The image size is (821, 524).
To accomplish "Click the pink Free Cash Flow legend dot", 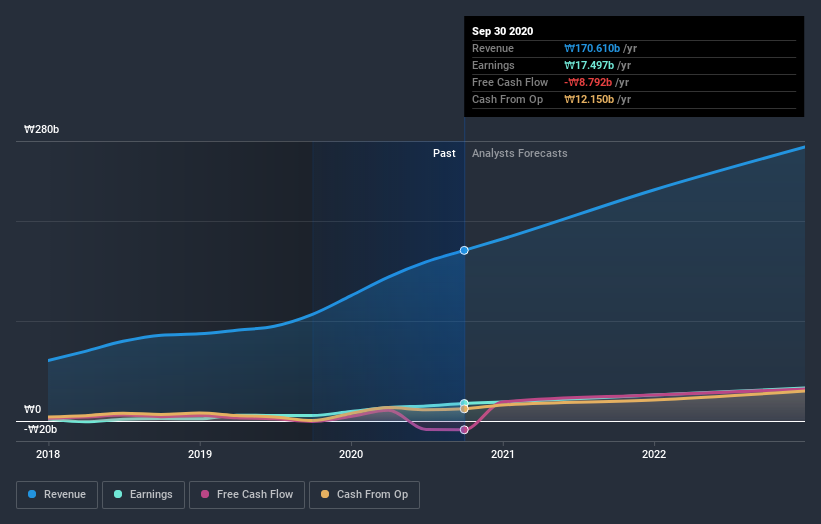I will click(x=205, y=494).
